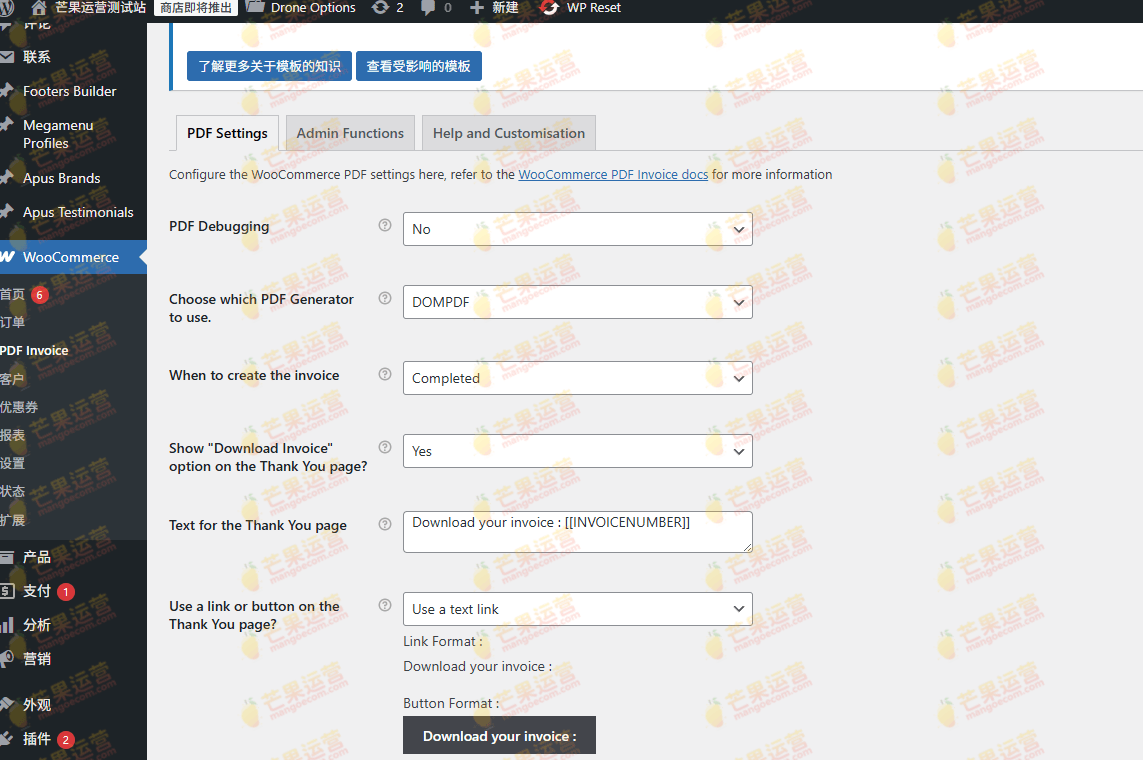Image resolution: width=1143 pixels, height=760 pixels.
Task: Open the site home icon in admin bar
Action: [x=39, y=8]
